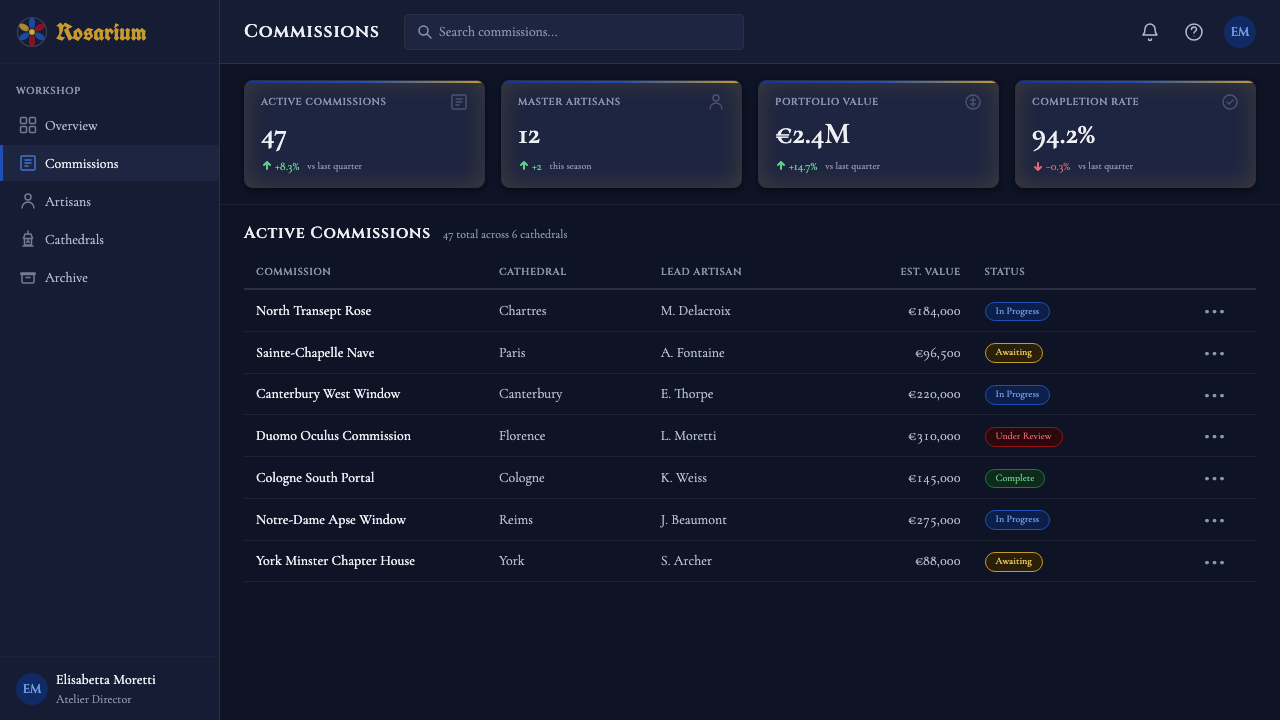
Task: Click the Artisans person icon in sidebar
Action: point(28,201)
